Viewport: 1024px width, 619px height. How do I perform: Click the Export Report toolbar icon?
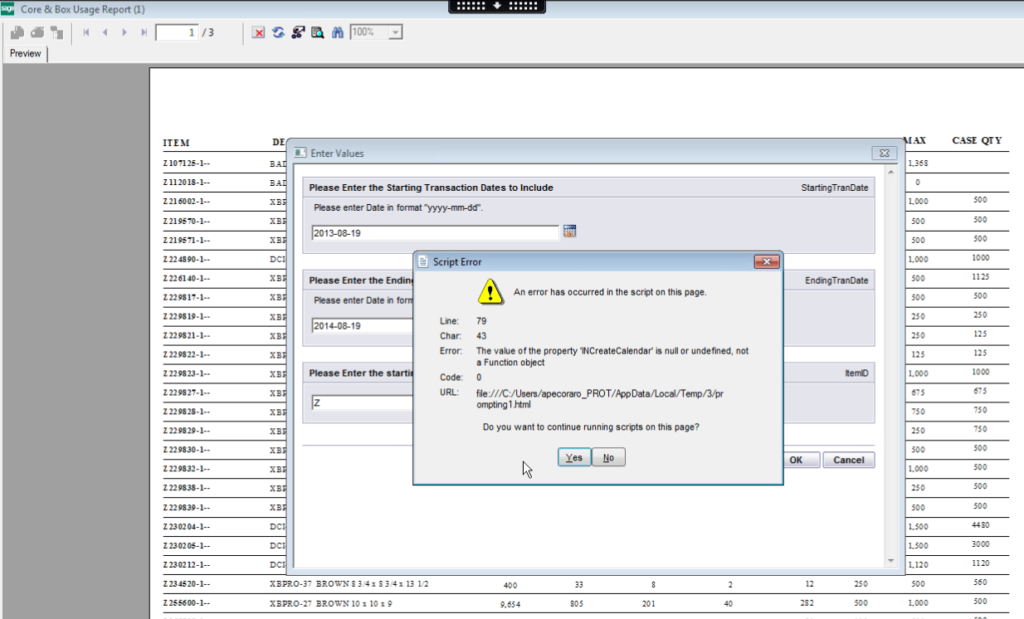[17, 32]
